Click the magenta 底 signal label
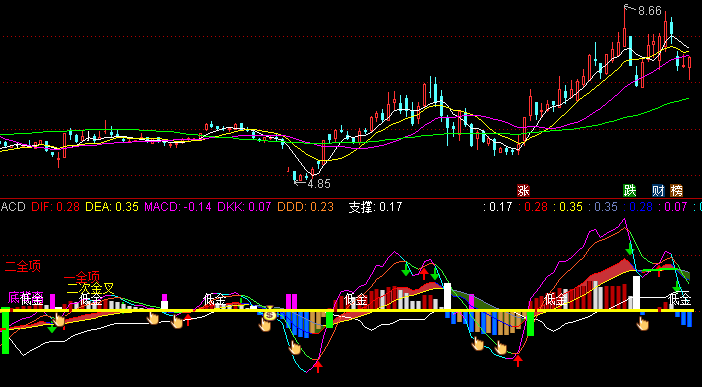Image resolution: width=702 pixels, height=387 pixels. pos(14,297)
